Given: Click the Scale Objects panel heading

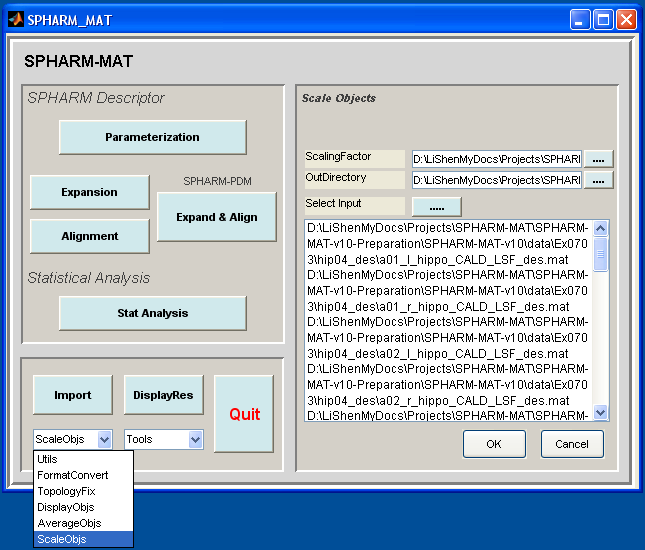Looking at the screenshot, I should (339, 98).
